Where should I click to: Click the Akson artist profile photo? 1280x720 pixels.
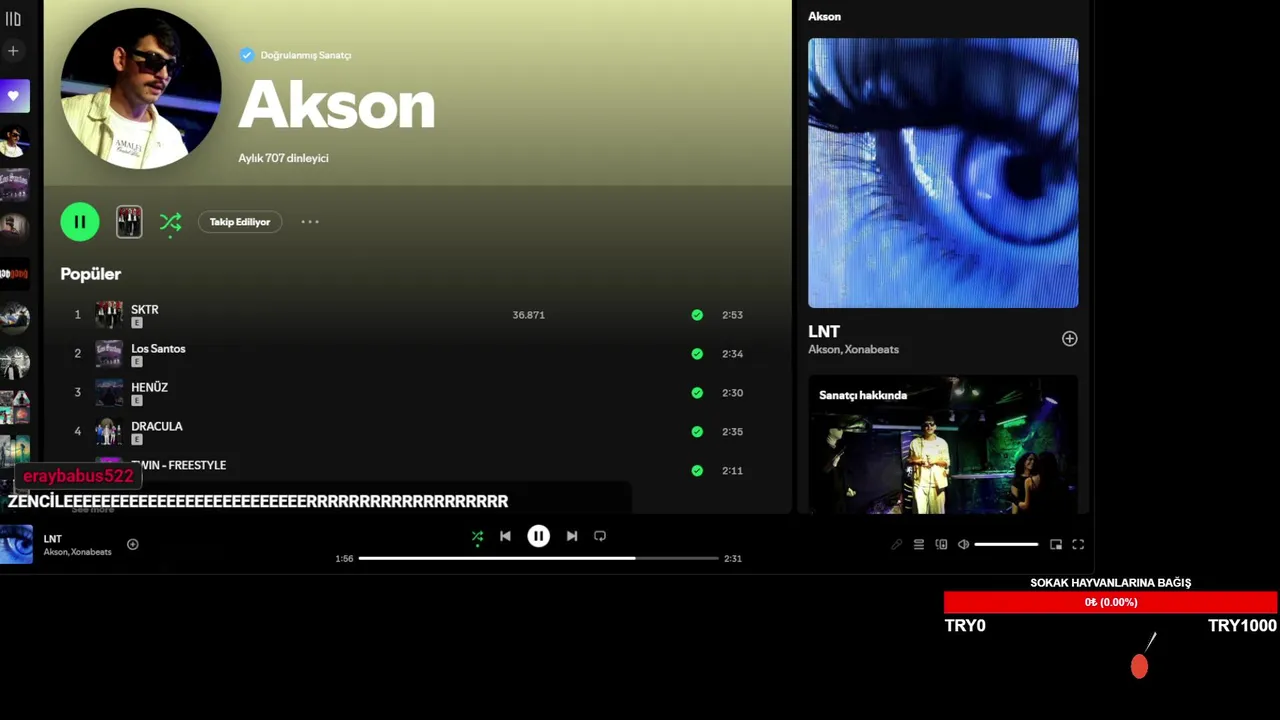[x=141, y=89]
